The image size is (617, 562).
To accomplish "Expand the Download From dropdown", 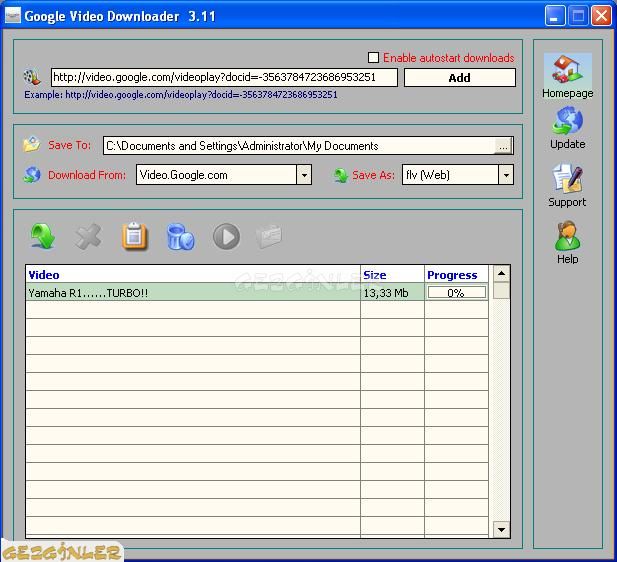I will click(x=304, y=175).
